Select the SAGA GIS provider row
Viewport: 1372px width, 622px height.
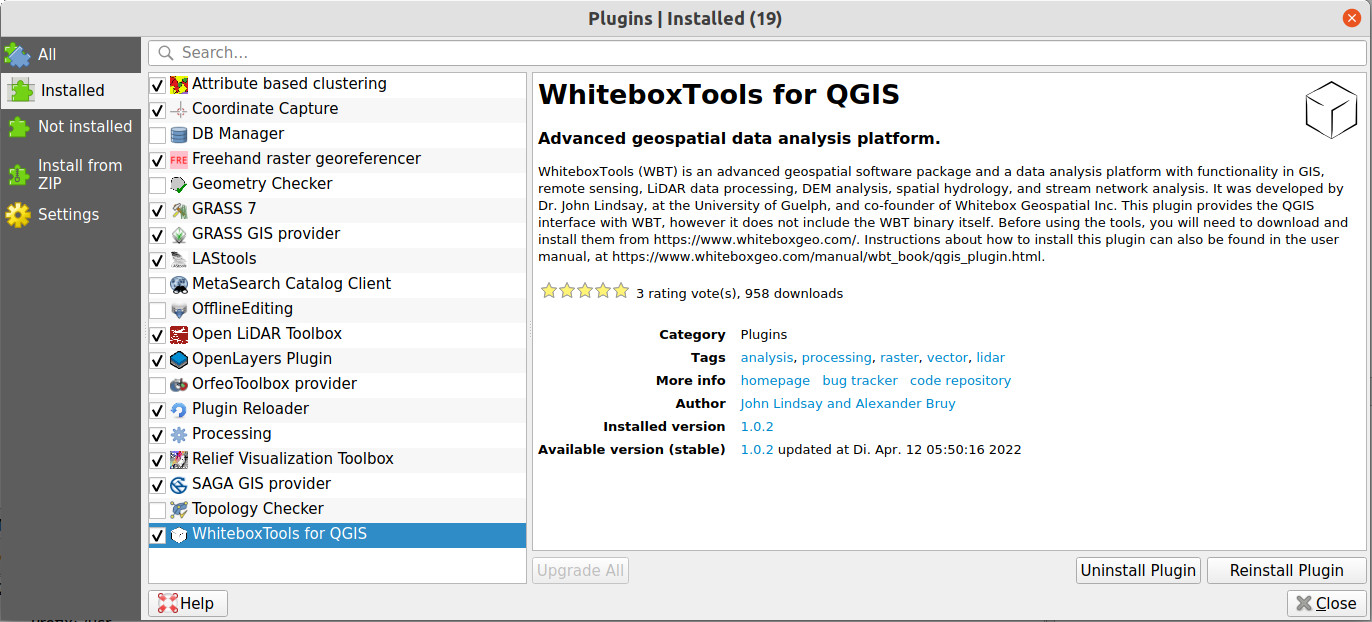pos(337,485)
